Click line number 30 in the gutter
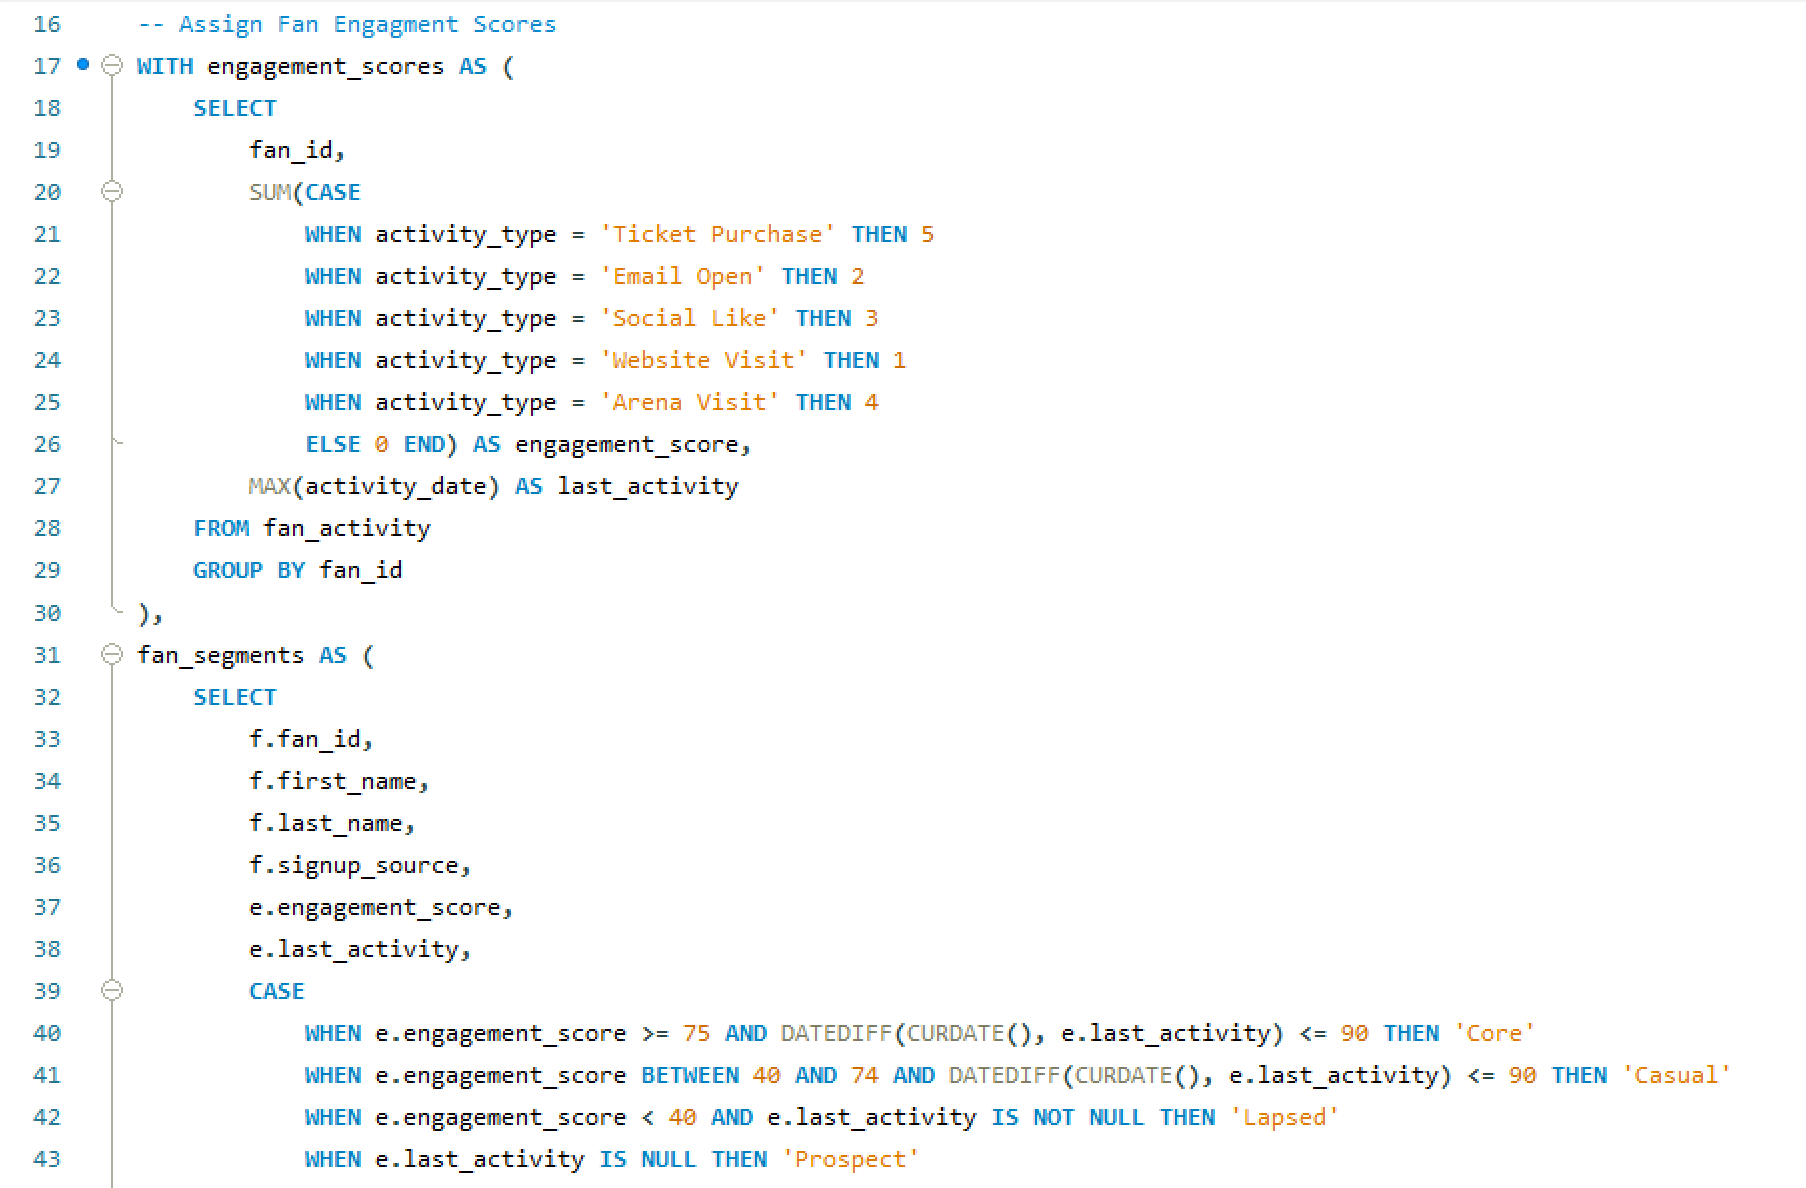Viewport: 1806px width, 1188px height. pos(46,612)
